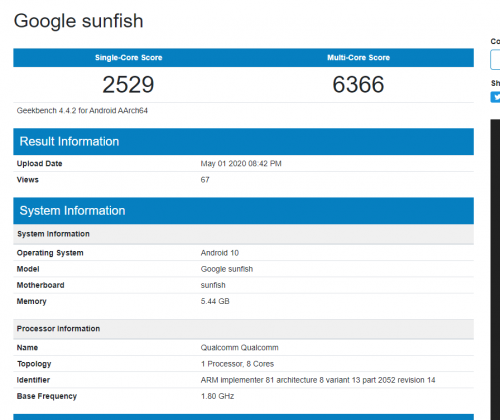Click the gray System Information subheader row
Screen dimensions: 500x420
[x=243, y=234]
